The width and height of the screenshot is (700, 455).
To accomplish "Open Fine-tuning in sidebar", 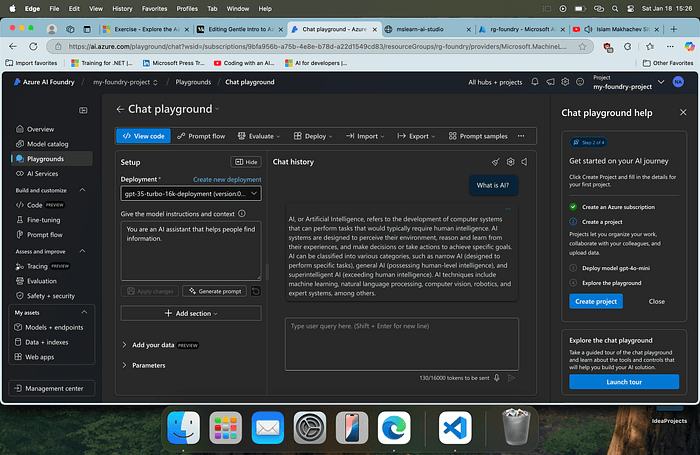I will pyautogui.click(x=43, y=220).
